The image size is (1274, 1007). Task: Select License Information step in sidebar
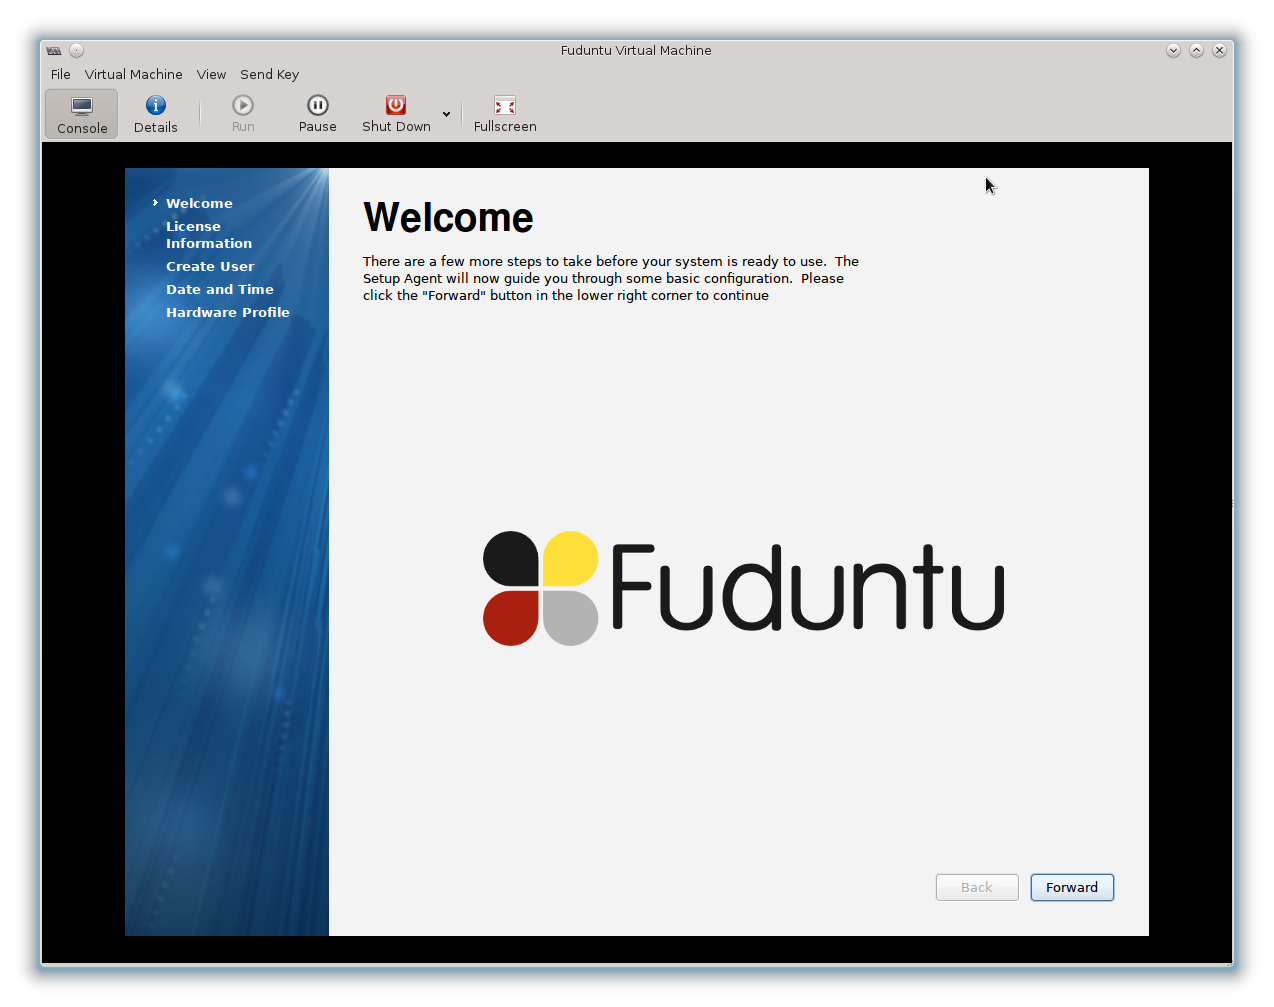click(x=209, y=235)
